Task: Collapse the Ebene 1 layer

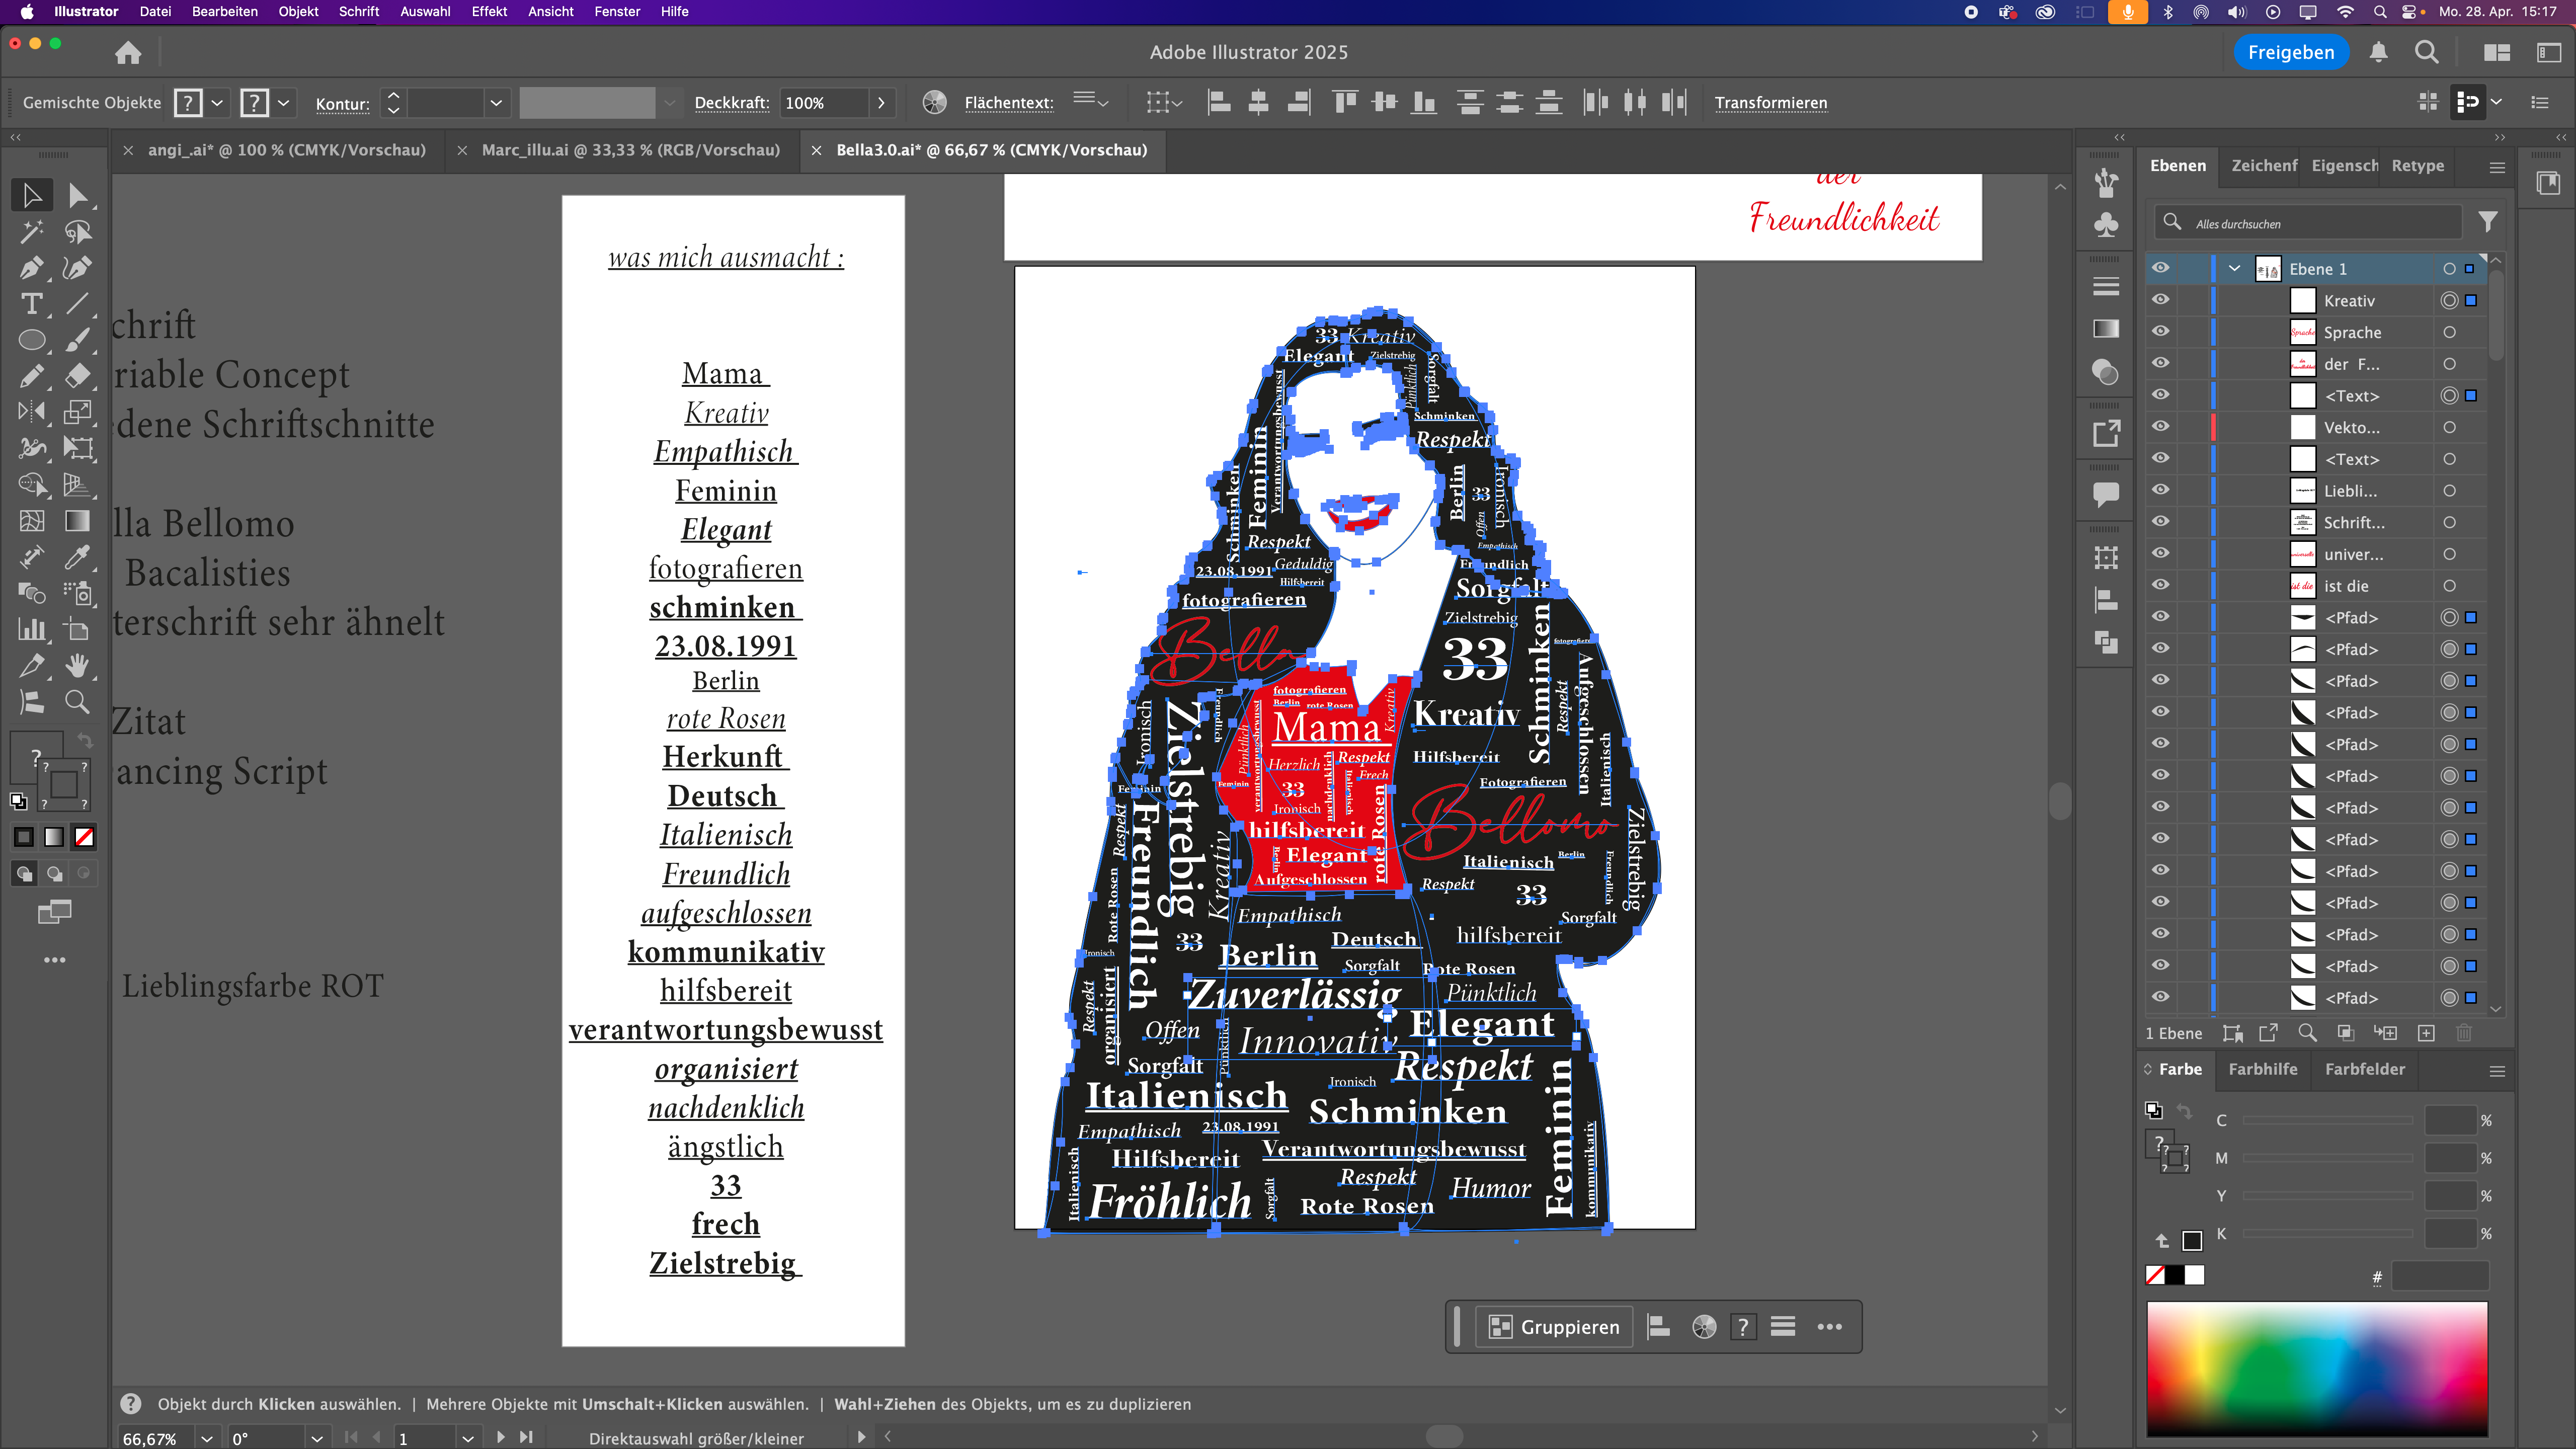Action: pyautogui.click(x=2234, y=268)
